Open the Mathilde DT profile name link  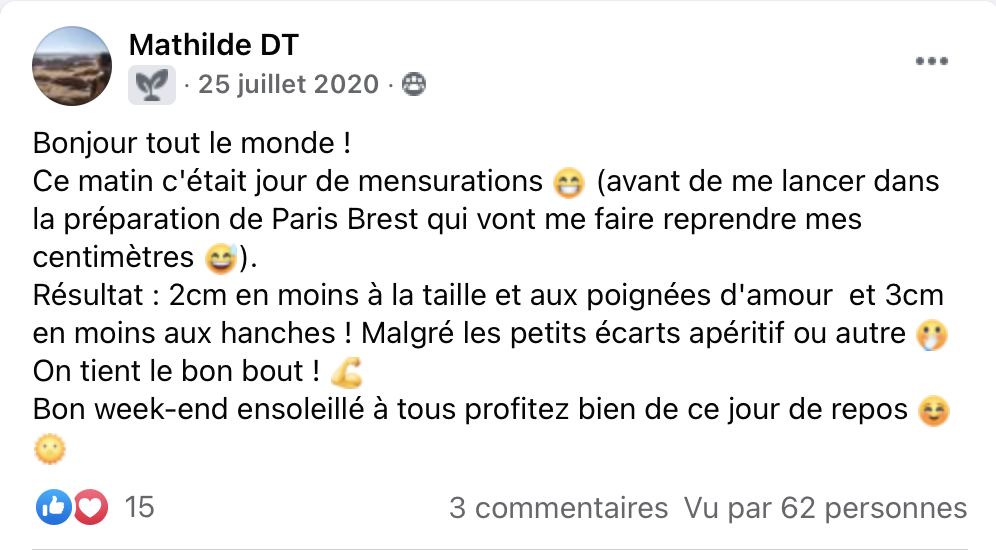pos(214,45)
